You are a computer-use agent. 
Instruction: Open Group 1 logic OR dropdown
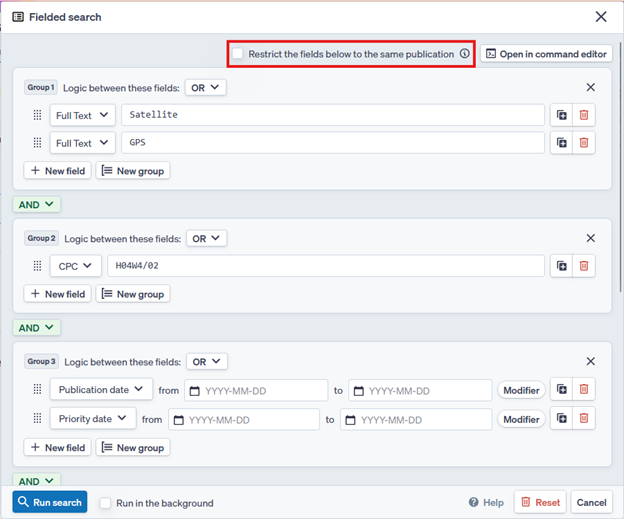click(x=205, y=88)
